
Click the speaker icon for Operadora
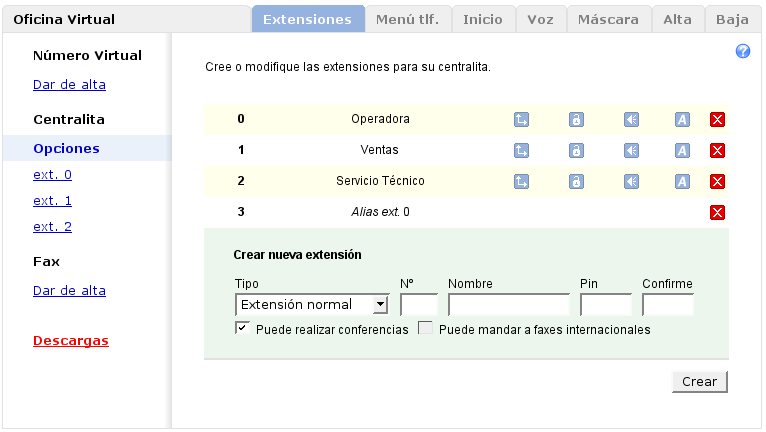pyautogui.click(x=631, y=120)
